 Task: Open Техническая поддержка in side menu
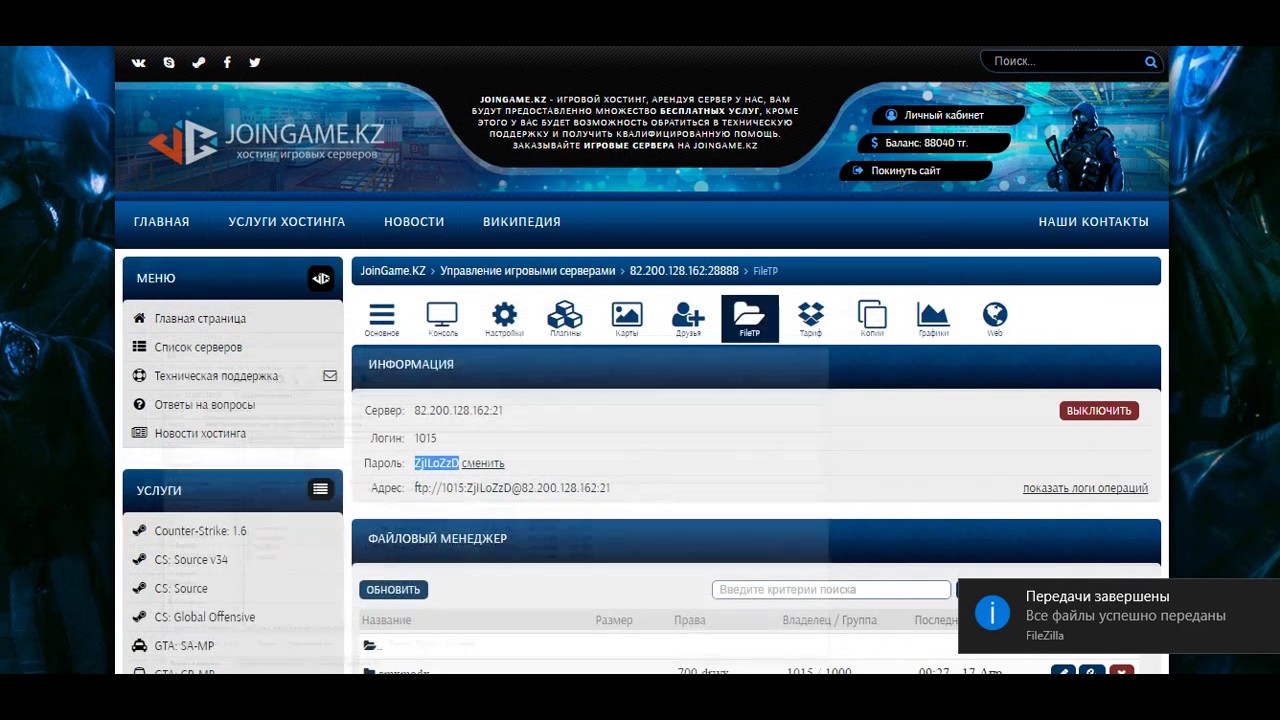click(216, 376)
